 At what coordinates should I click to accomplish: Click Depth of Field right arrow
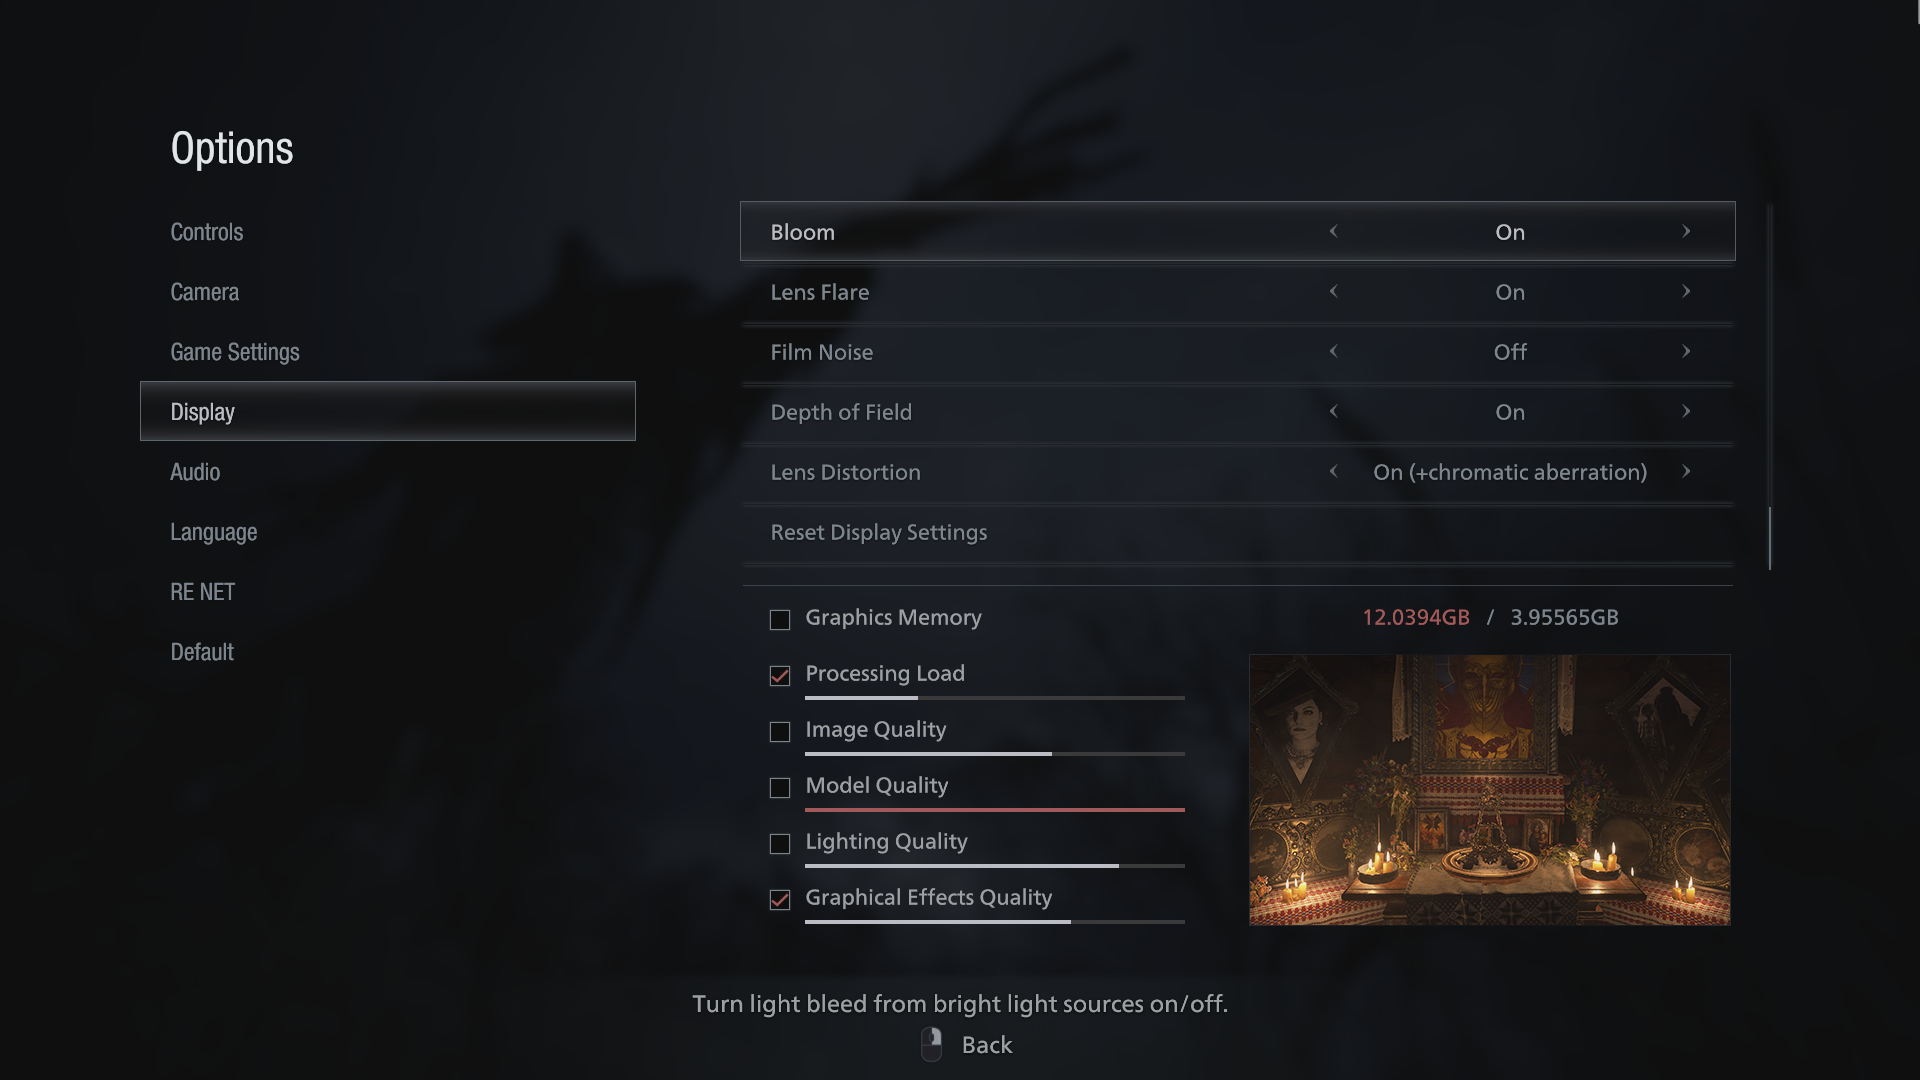pyautogui.click(x=1686, y=411)
